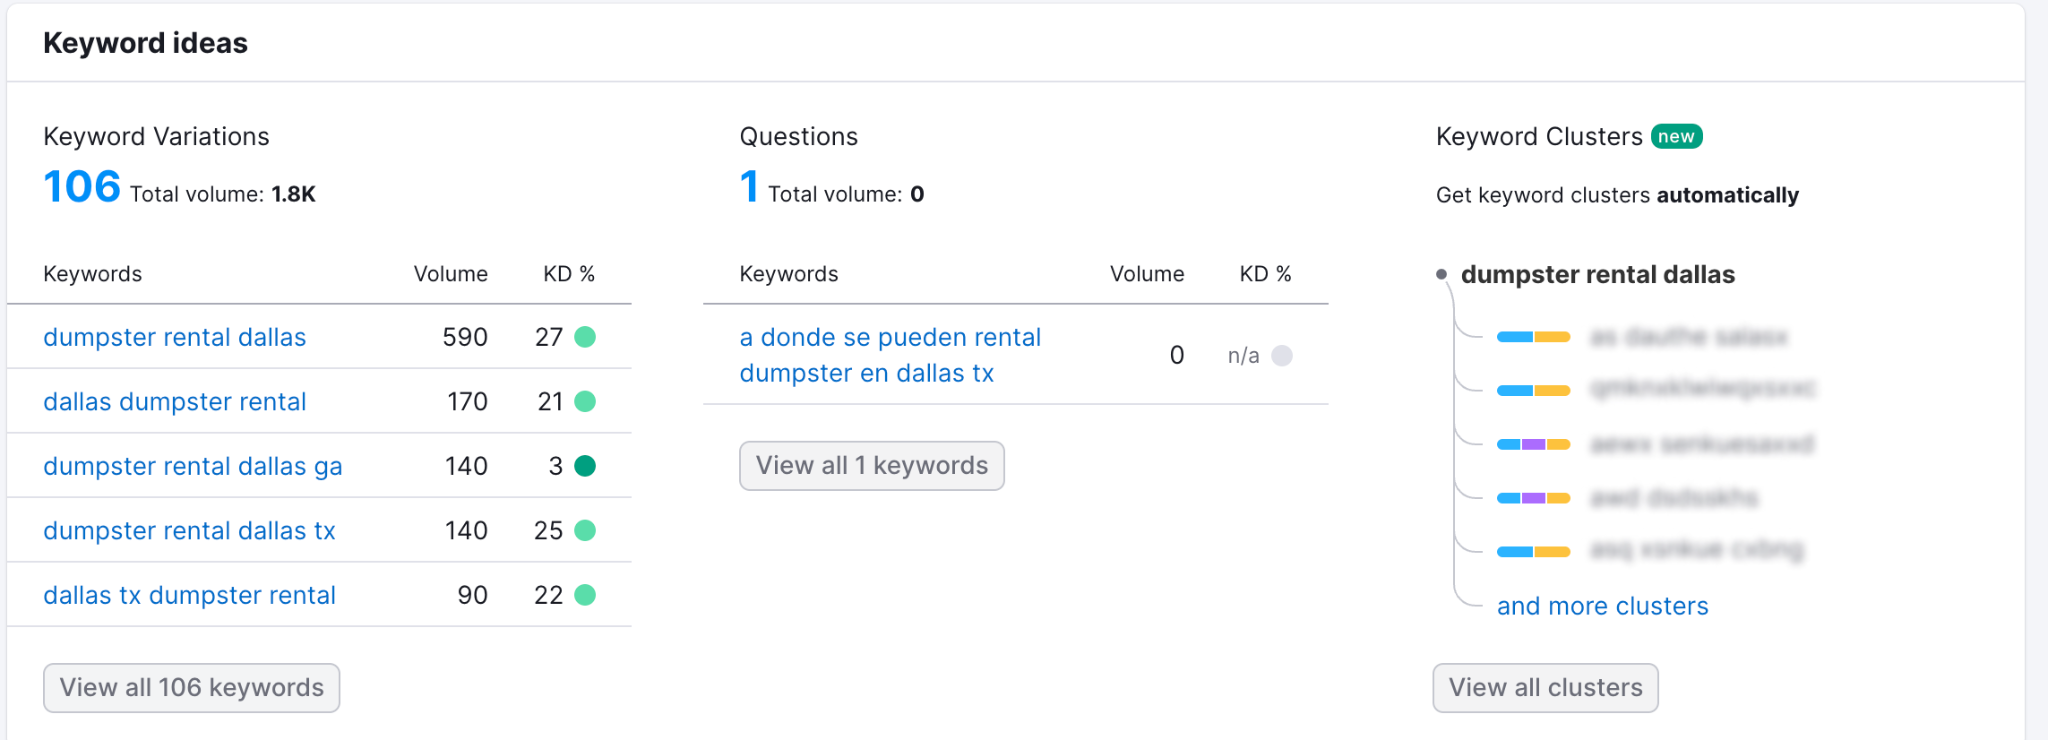
Task: Click the 'View all clusters' button
Action: point(1545,688)
